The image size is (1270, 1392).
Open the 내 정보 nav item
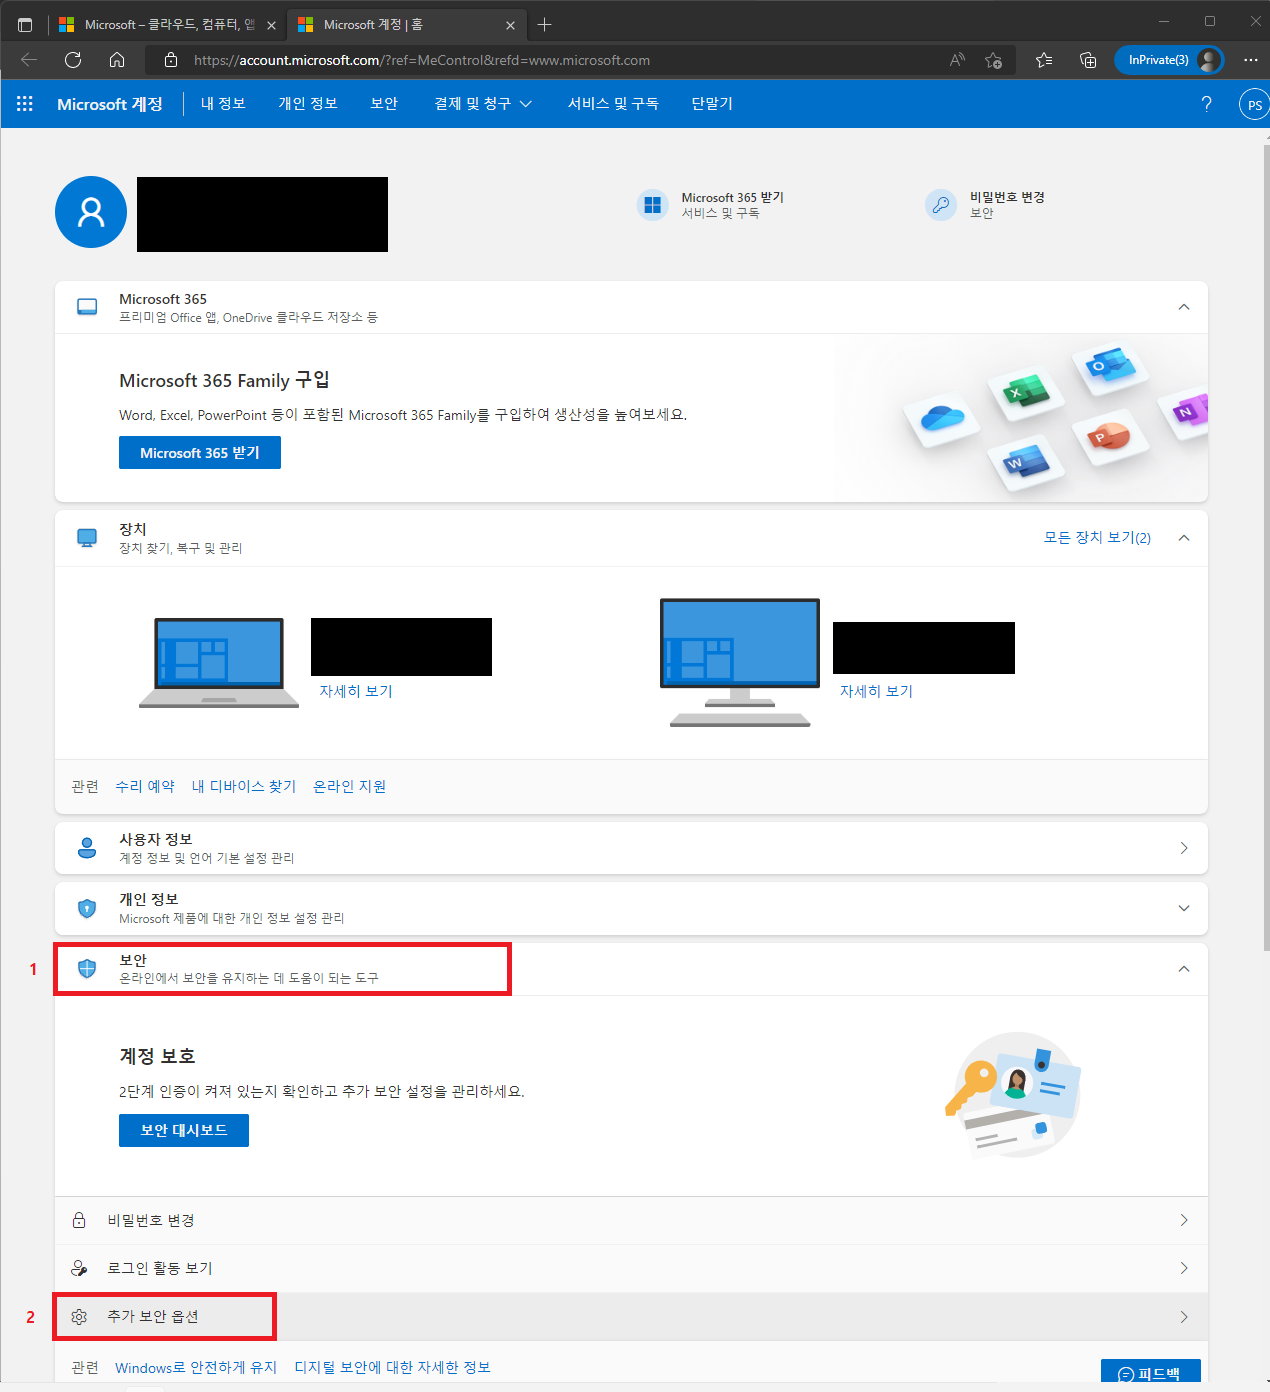click(x=223, y=104)
